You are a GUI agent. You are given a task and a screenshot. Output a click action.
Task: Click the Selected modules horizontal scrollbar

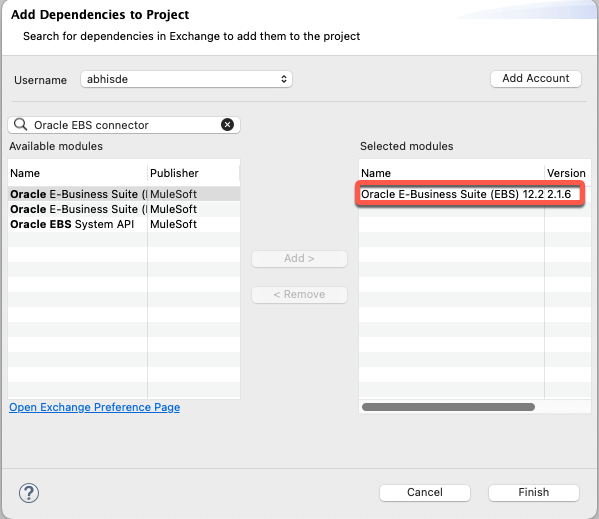[x=448, y=407]
